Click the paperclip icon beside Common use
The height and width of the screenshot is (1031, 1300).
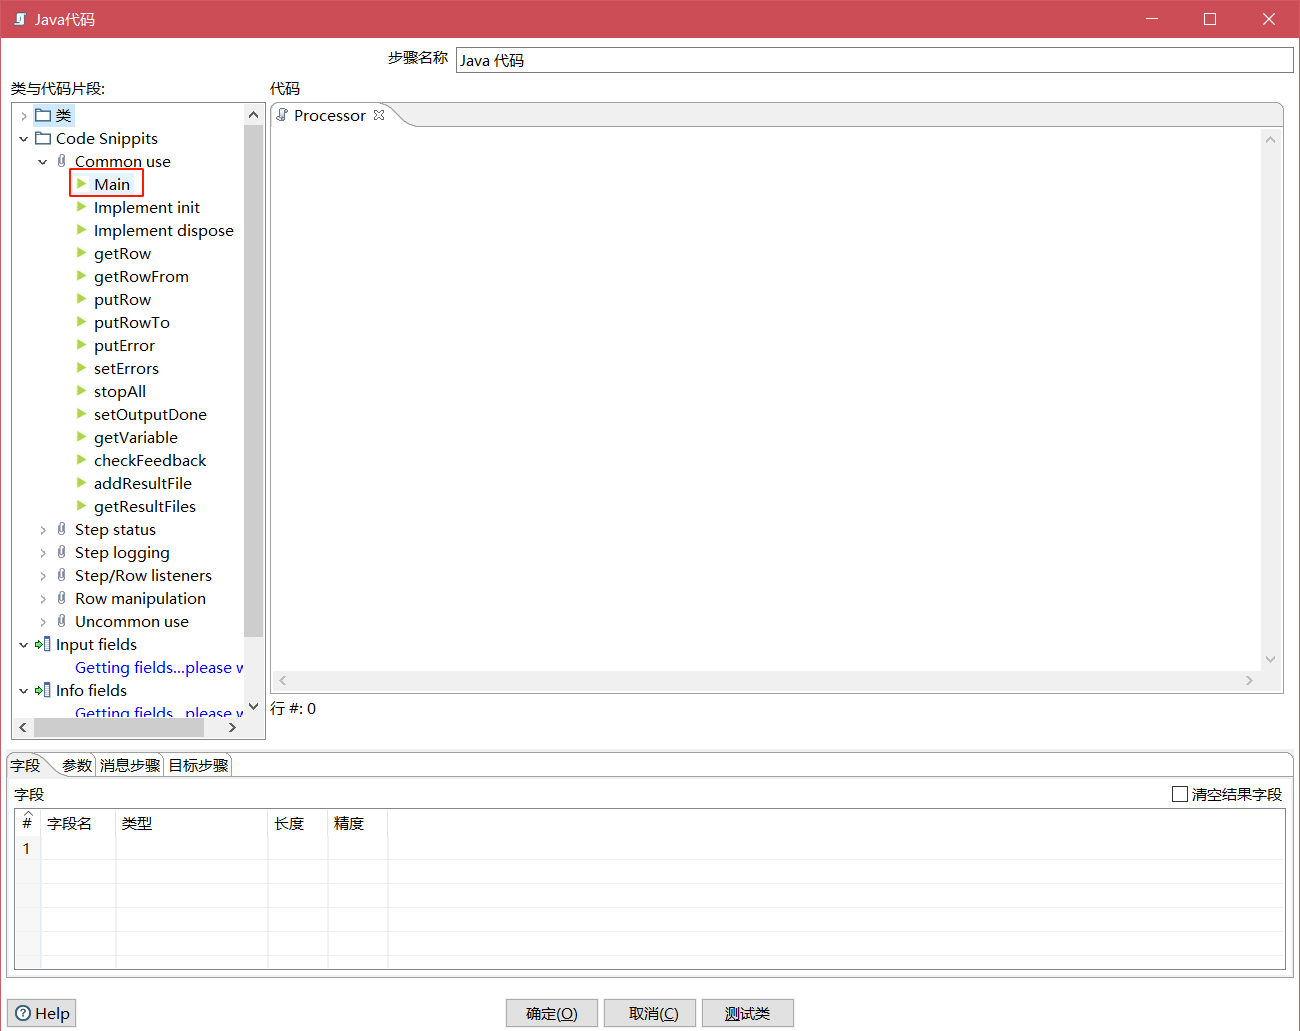pyautogui.click(x=62, y=161)
